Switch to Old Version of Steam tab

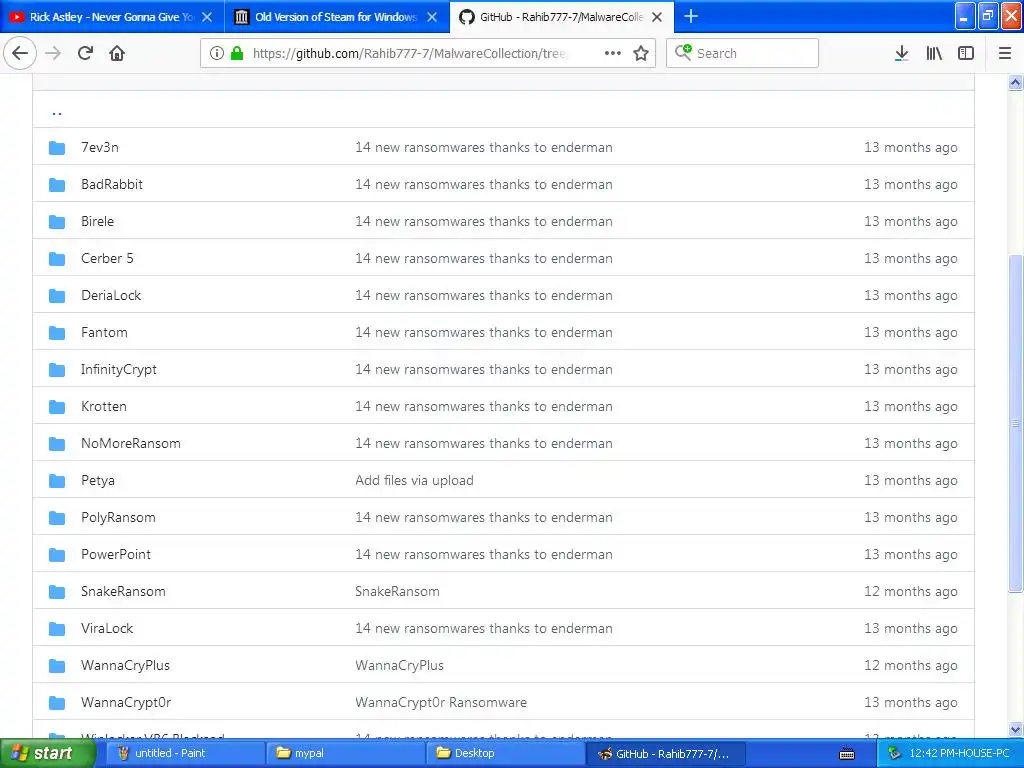click(x=337, y=16)
